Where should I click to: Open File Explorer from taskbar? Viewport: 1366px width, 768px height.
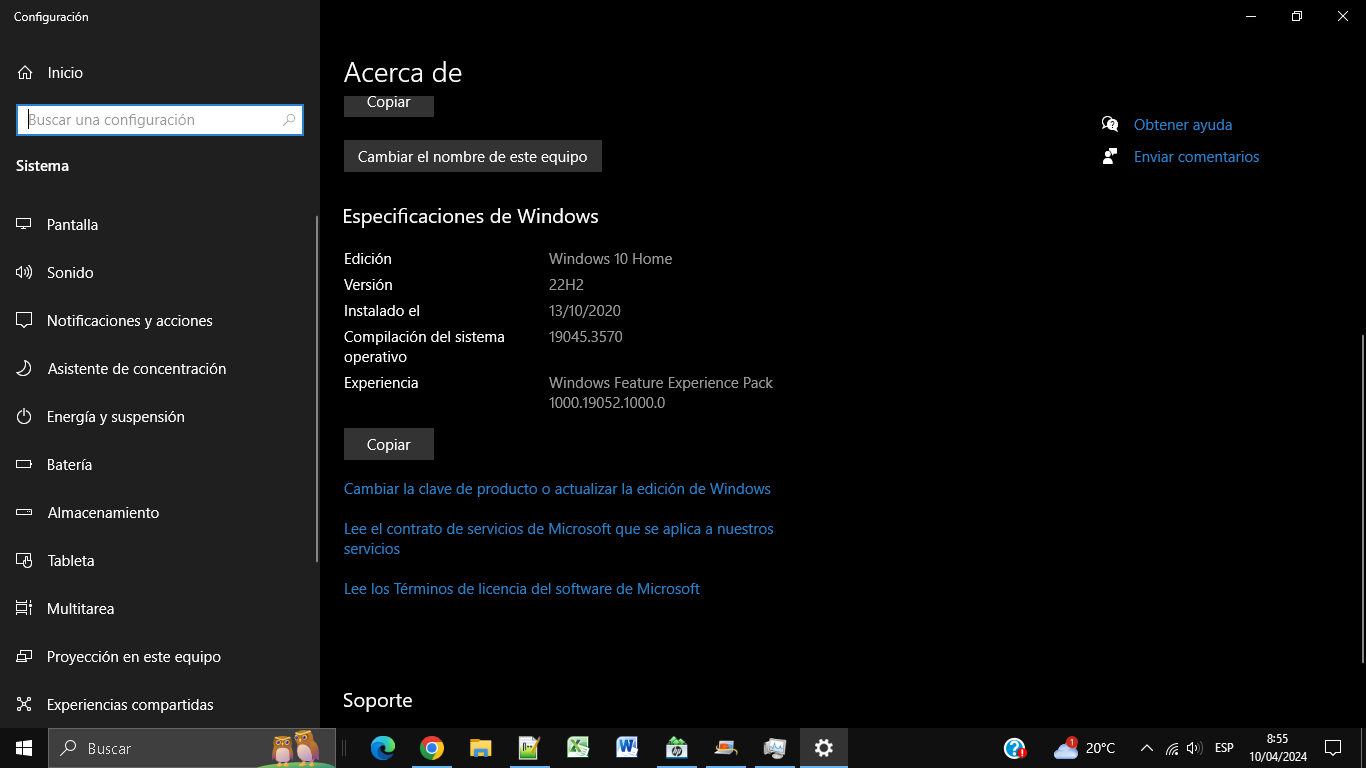click(x=481, y=748)
